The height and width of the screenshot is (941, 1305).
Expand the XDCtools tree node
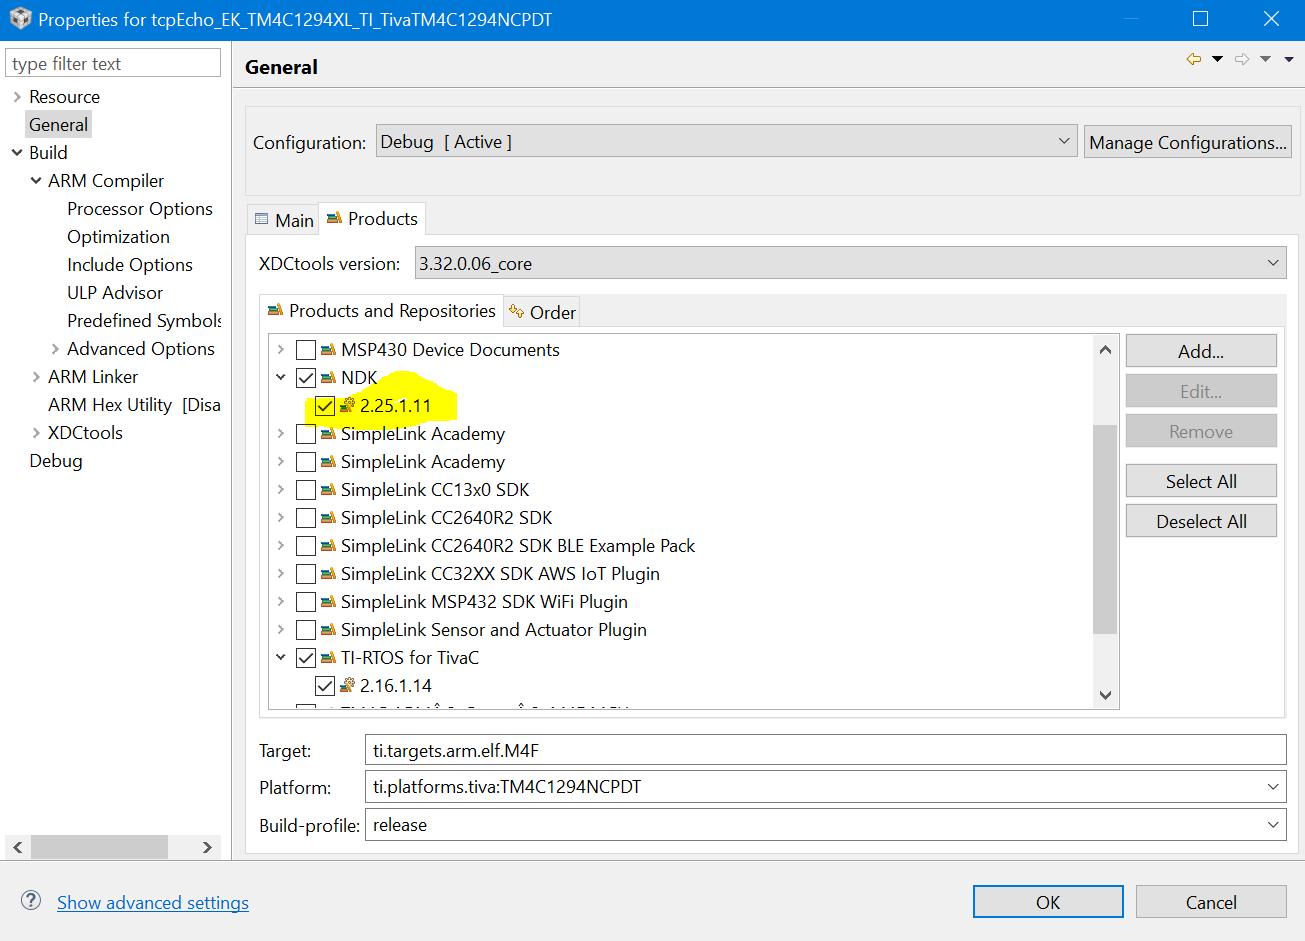pyautogui.click(x=36, y=433)
